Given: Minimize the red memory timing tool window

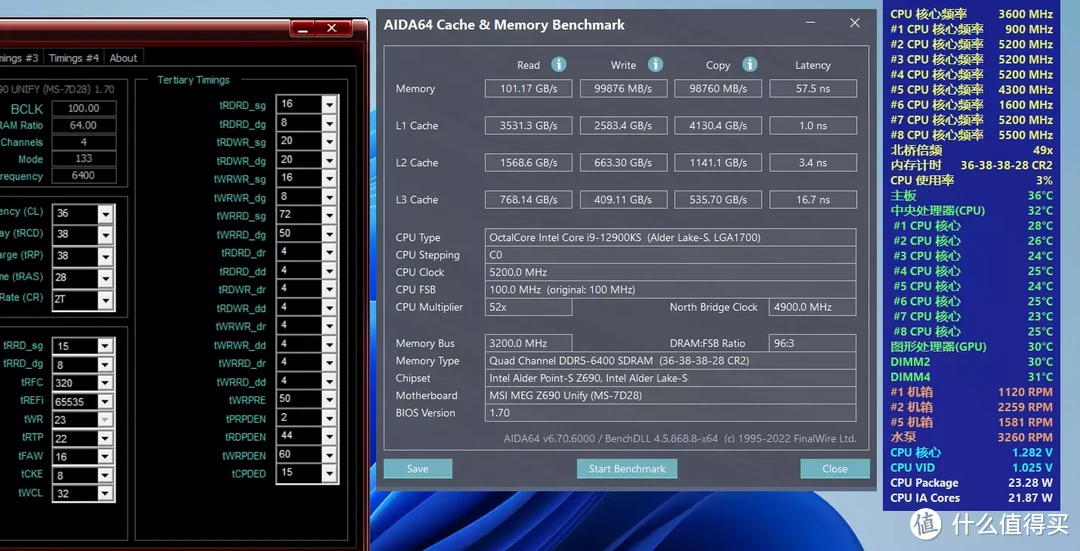Looking at the screenshot, I should tap(302, 28).
